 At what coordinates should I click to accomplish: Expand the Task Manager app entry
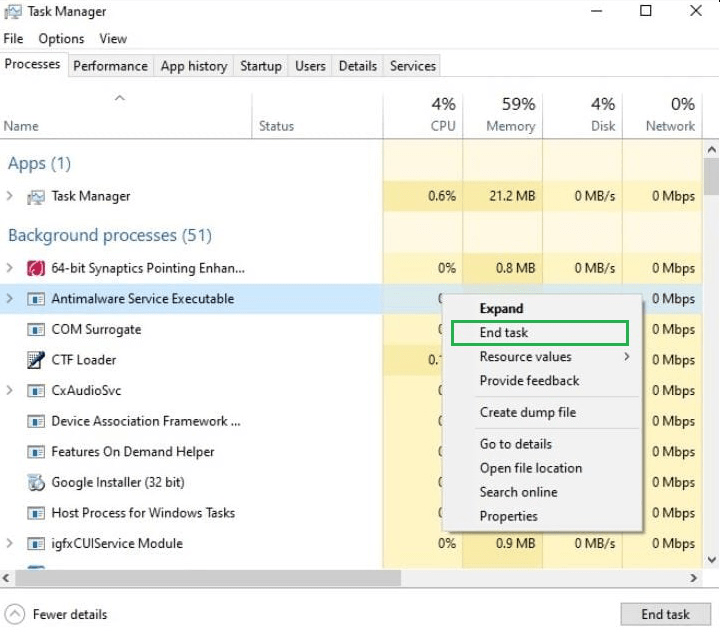click(10, 197)
